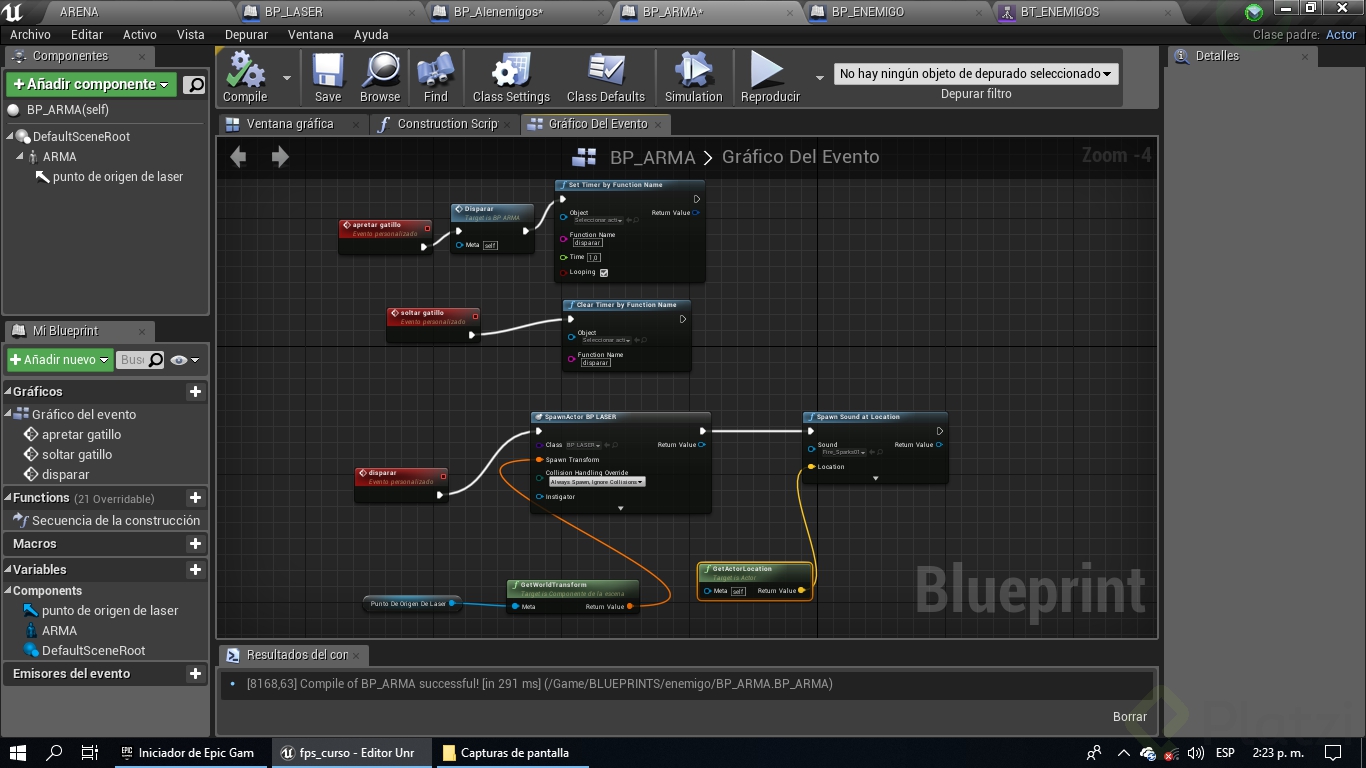Add a macro with the Macros plus
This screenshot has height=768, width=1366.
(x=195, y=544)
